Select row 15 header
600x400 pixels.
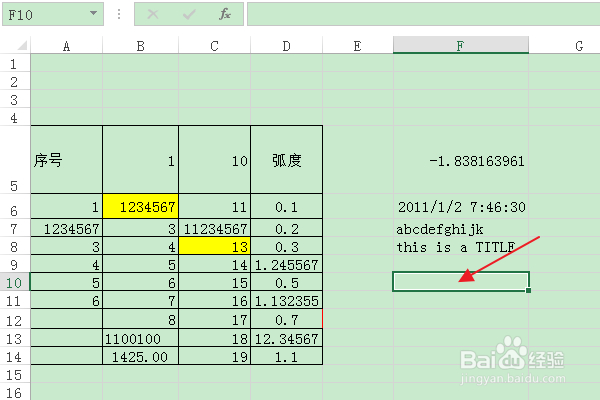tap(15, 374)
